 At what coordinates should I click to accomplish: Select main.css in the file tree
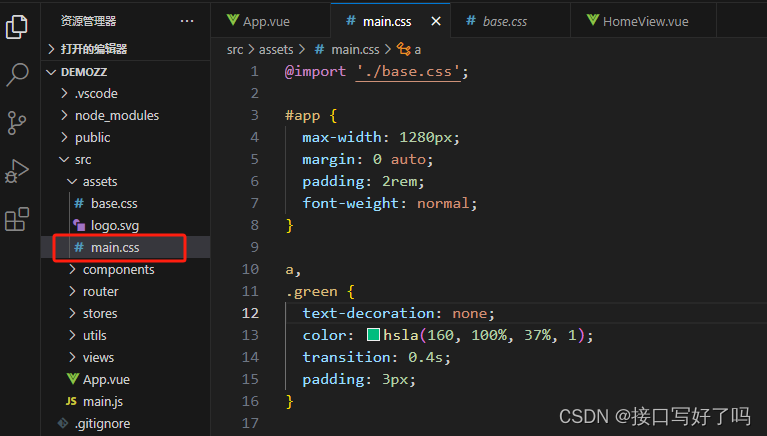click(x=125, y=248)
